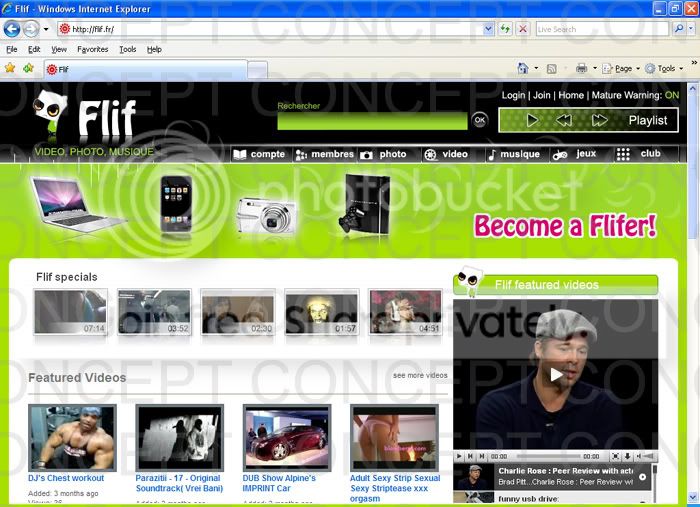Open the Flif specials thumbnail lasting 07:14
This screenshot has width=700, height=507.
point(71,312)
